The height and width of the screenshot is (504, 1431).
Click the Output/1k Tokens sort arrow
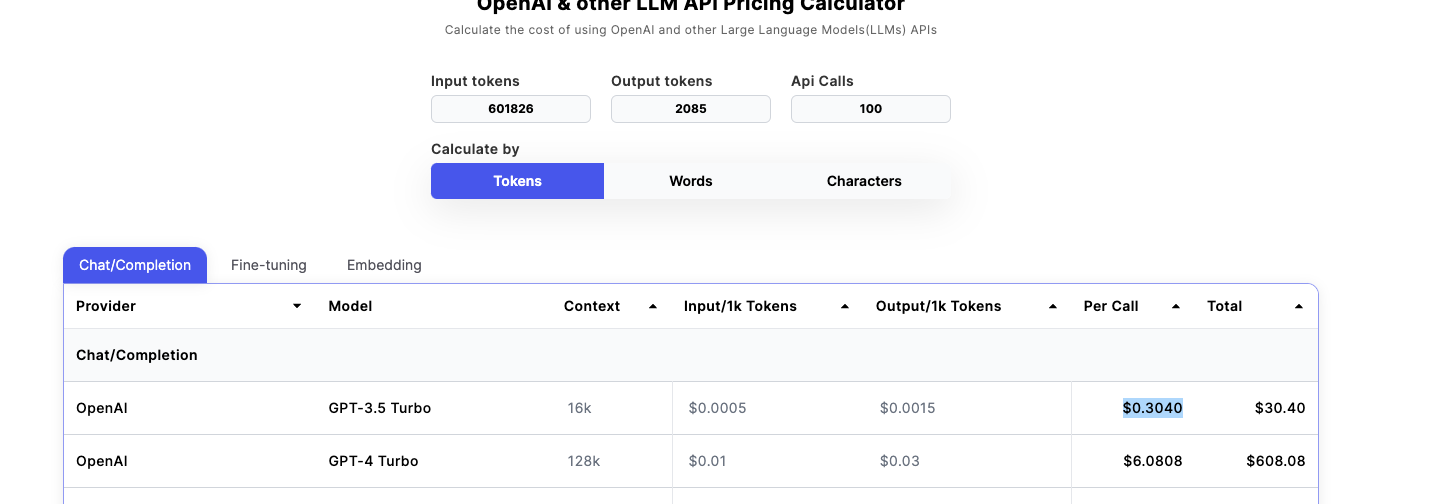tap(1053, 306)
